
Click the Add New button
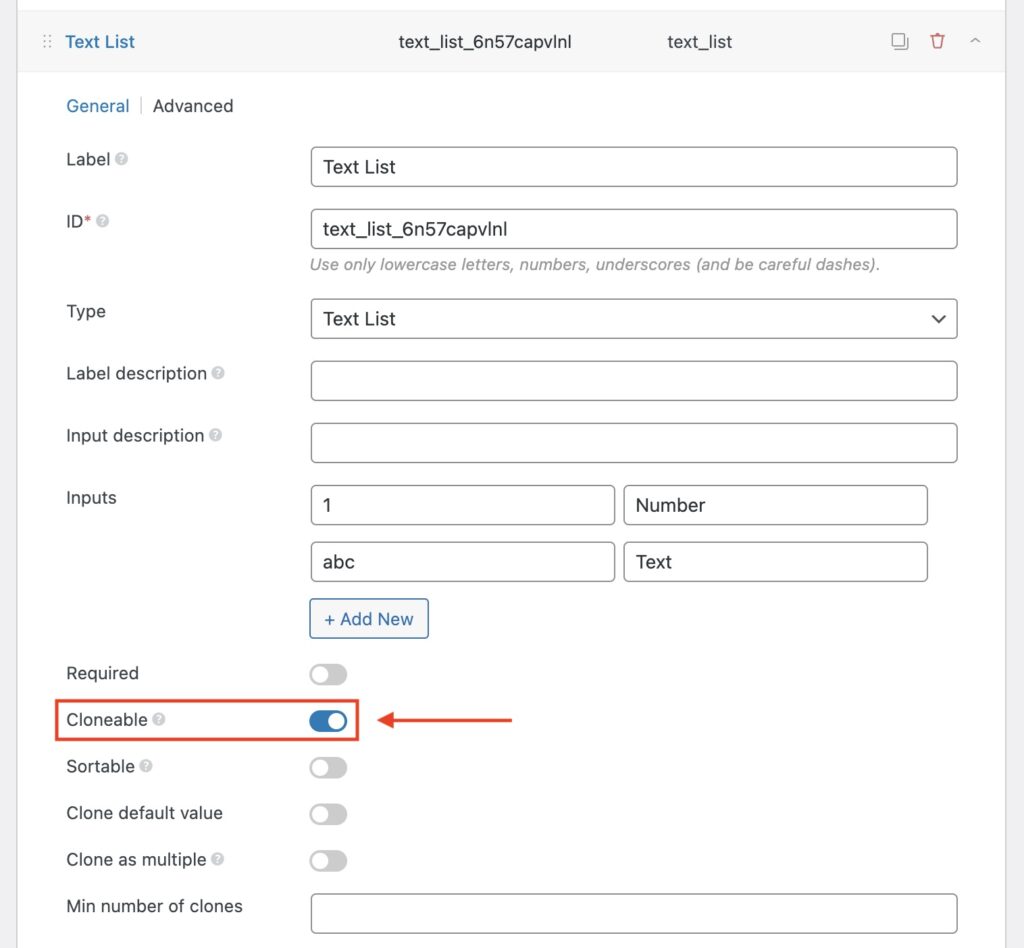369,618
